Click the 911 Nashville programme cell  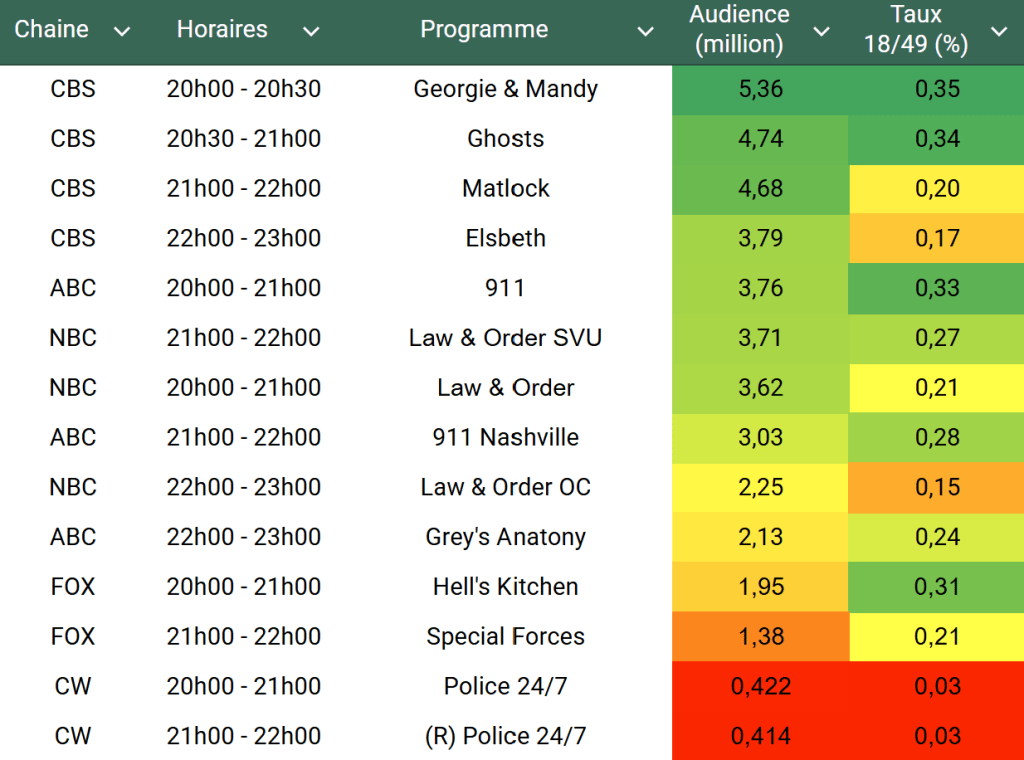505,437
